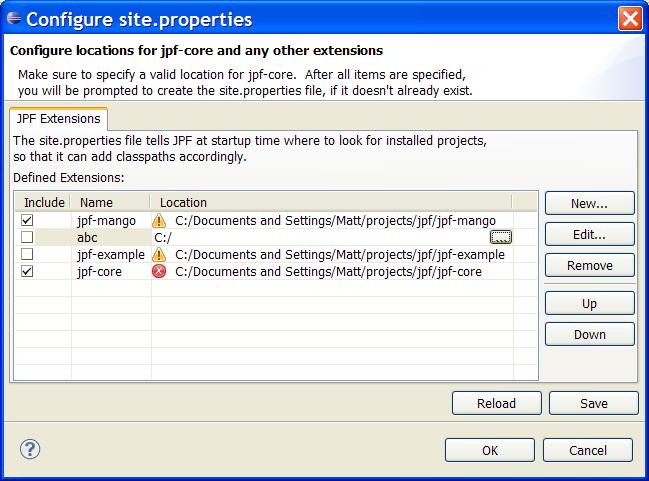Check the jpf-example Include checkbox
The image size is (649, 481).
coord(27,254)
